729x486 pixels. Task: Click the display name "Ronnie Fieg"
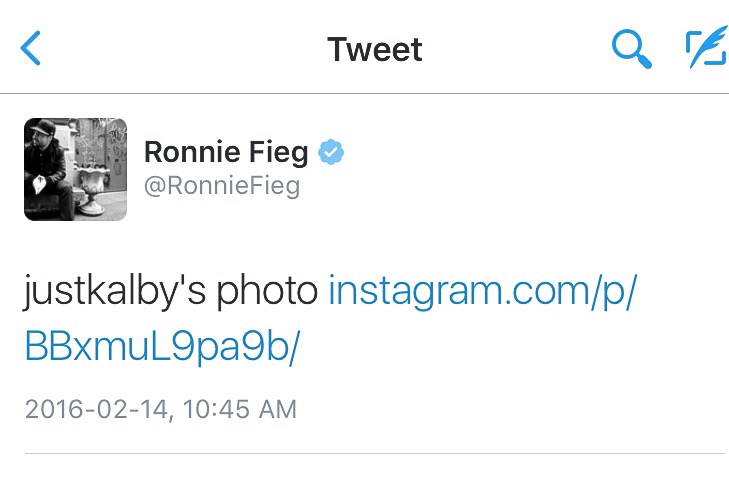pos(227,152)
